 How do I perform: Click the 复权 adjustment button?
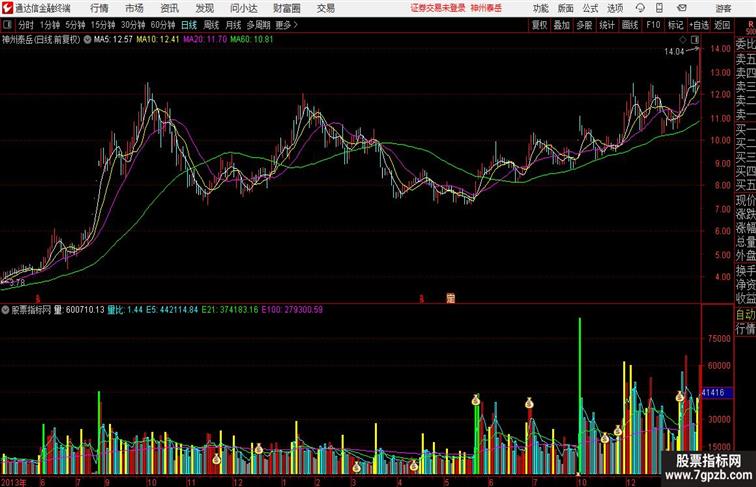coord(540,25)
